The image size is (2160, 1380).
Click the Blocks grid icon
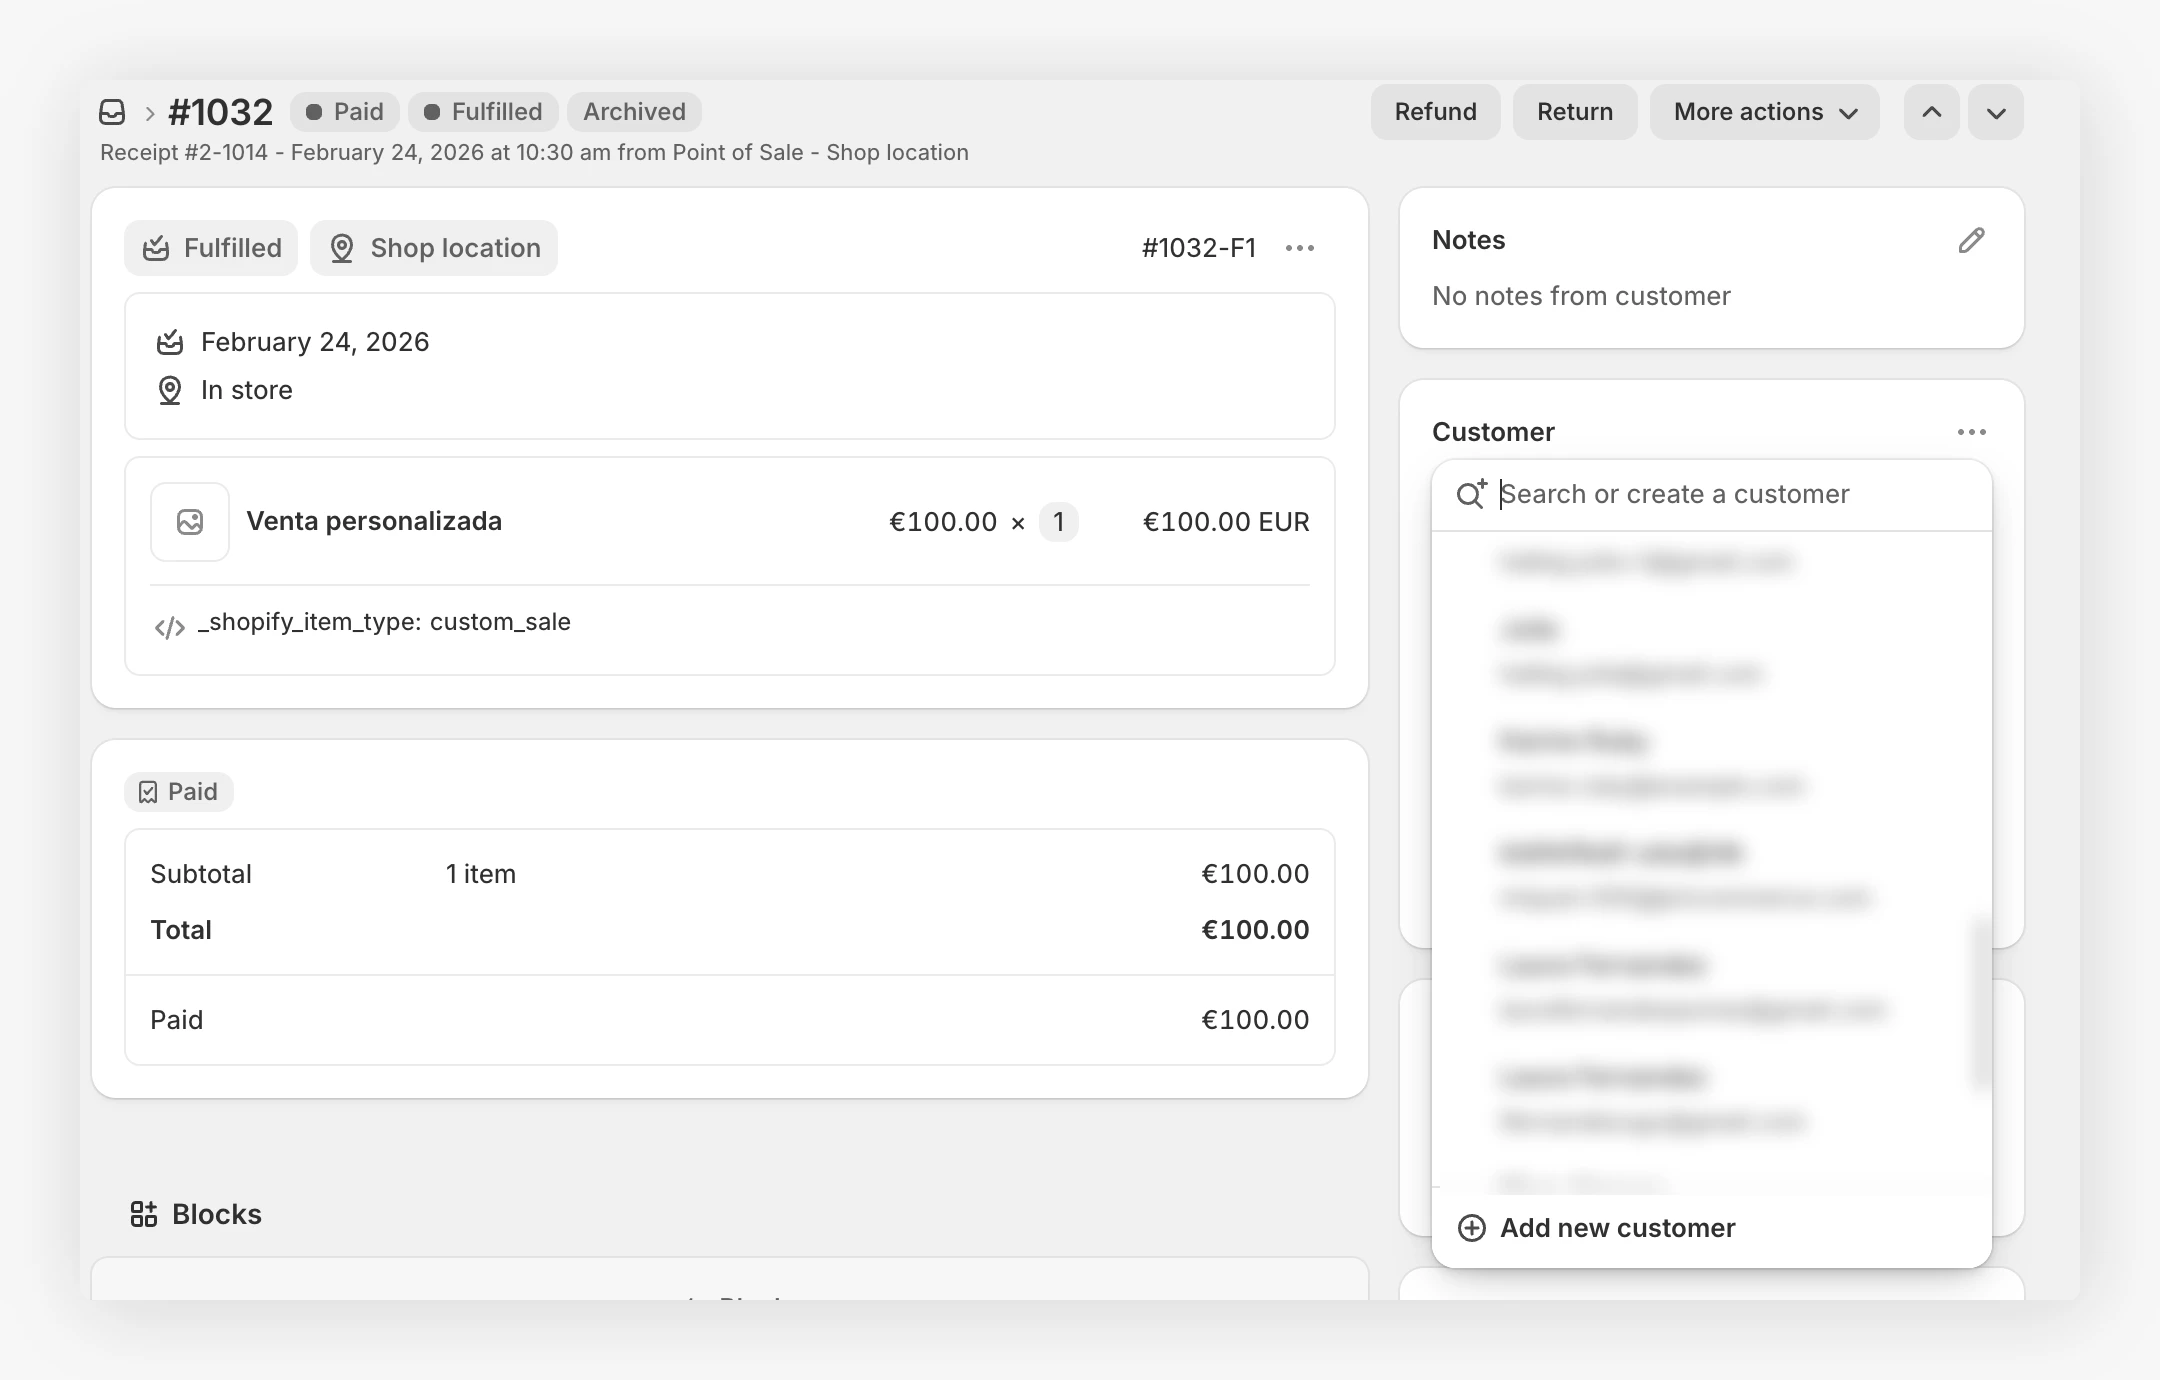(144, 1214)
